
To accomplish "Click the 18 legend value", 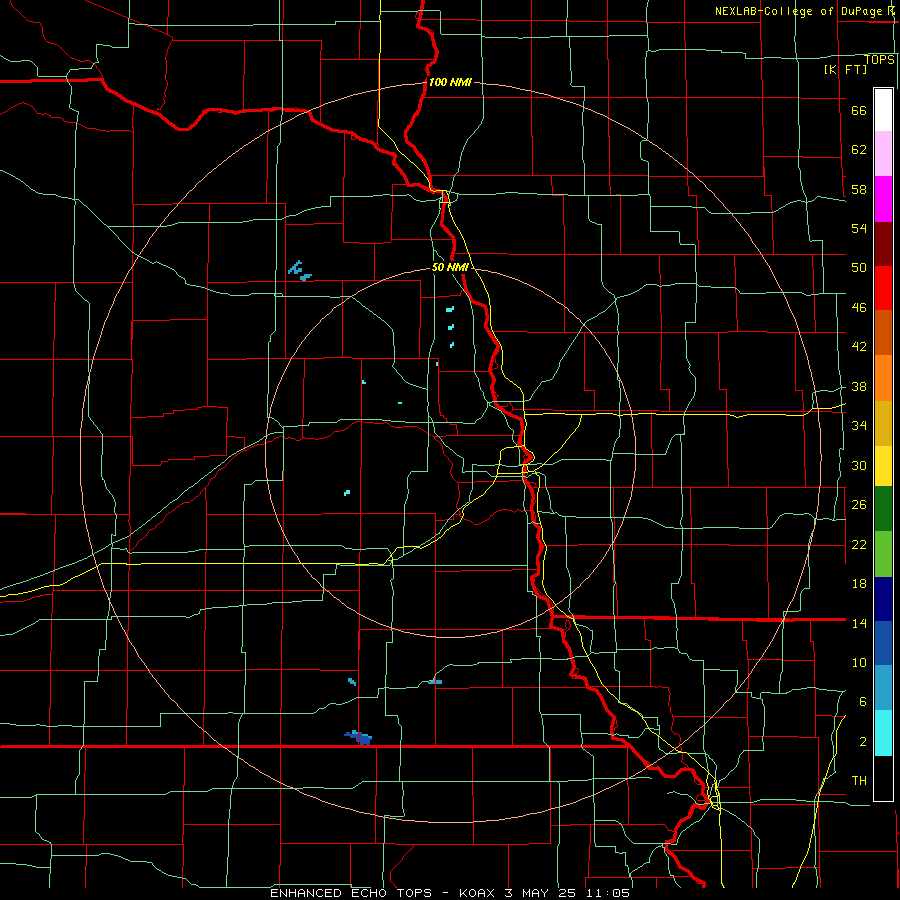I will (859, 584).
